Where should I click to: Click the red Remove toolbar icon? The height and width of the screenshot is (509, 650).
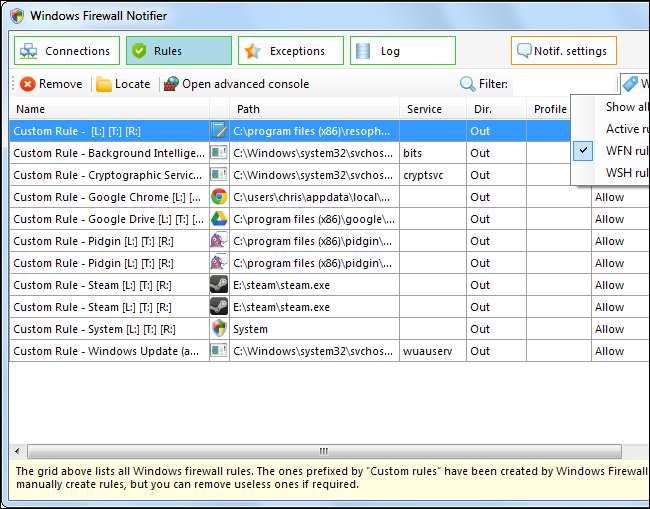(28, 84)
